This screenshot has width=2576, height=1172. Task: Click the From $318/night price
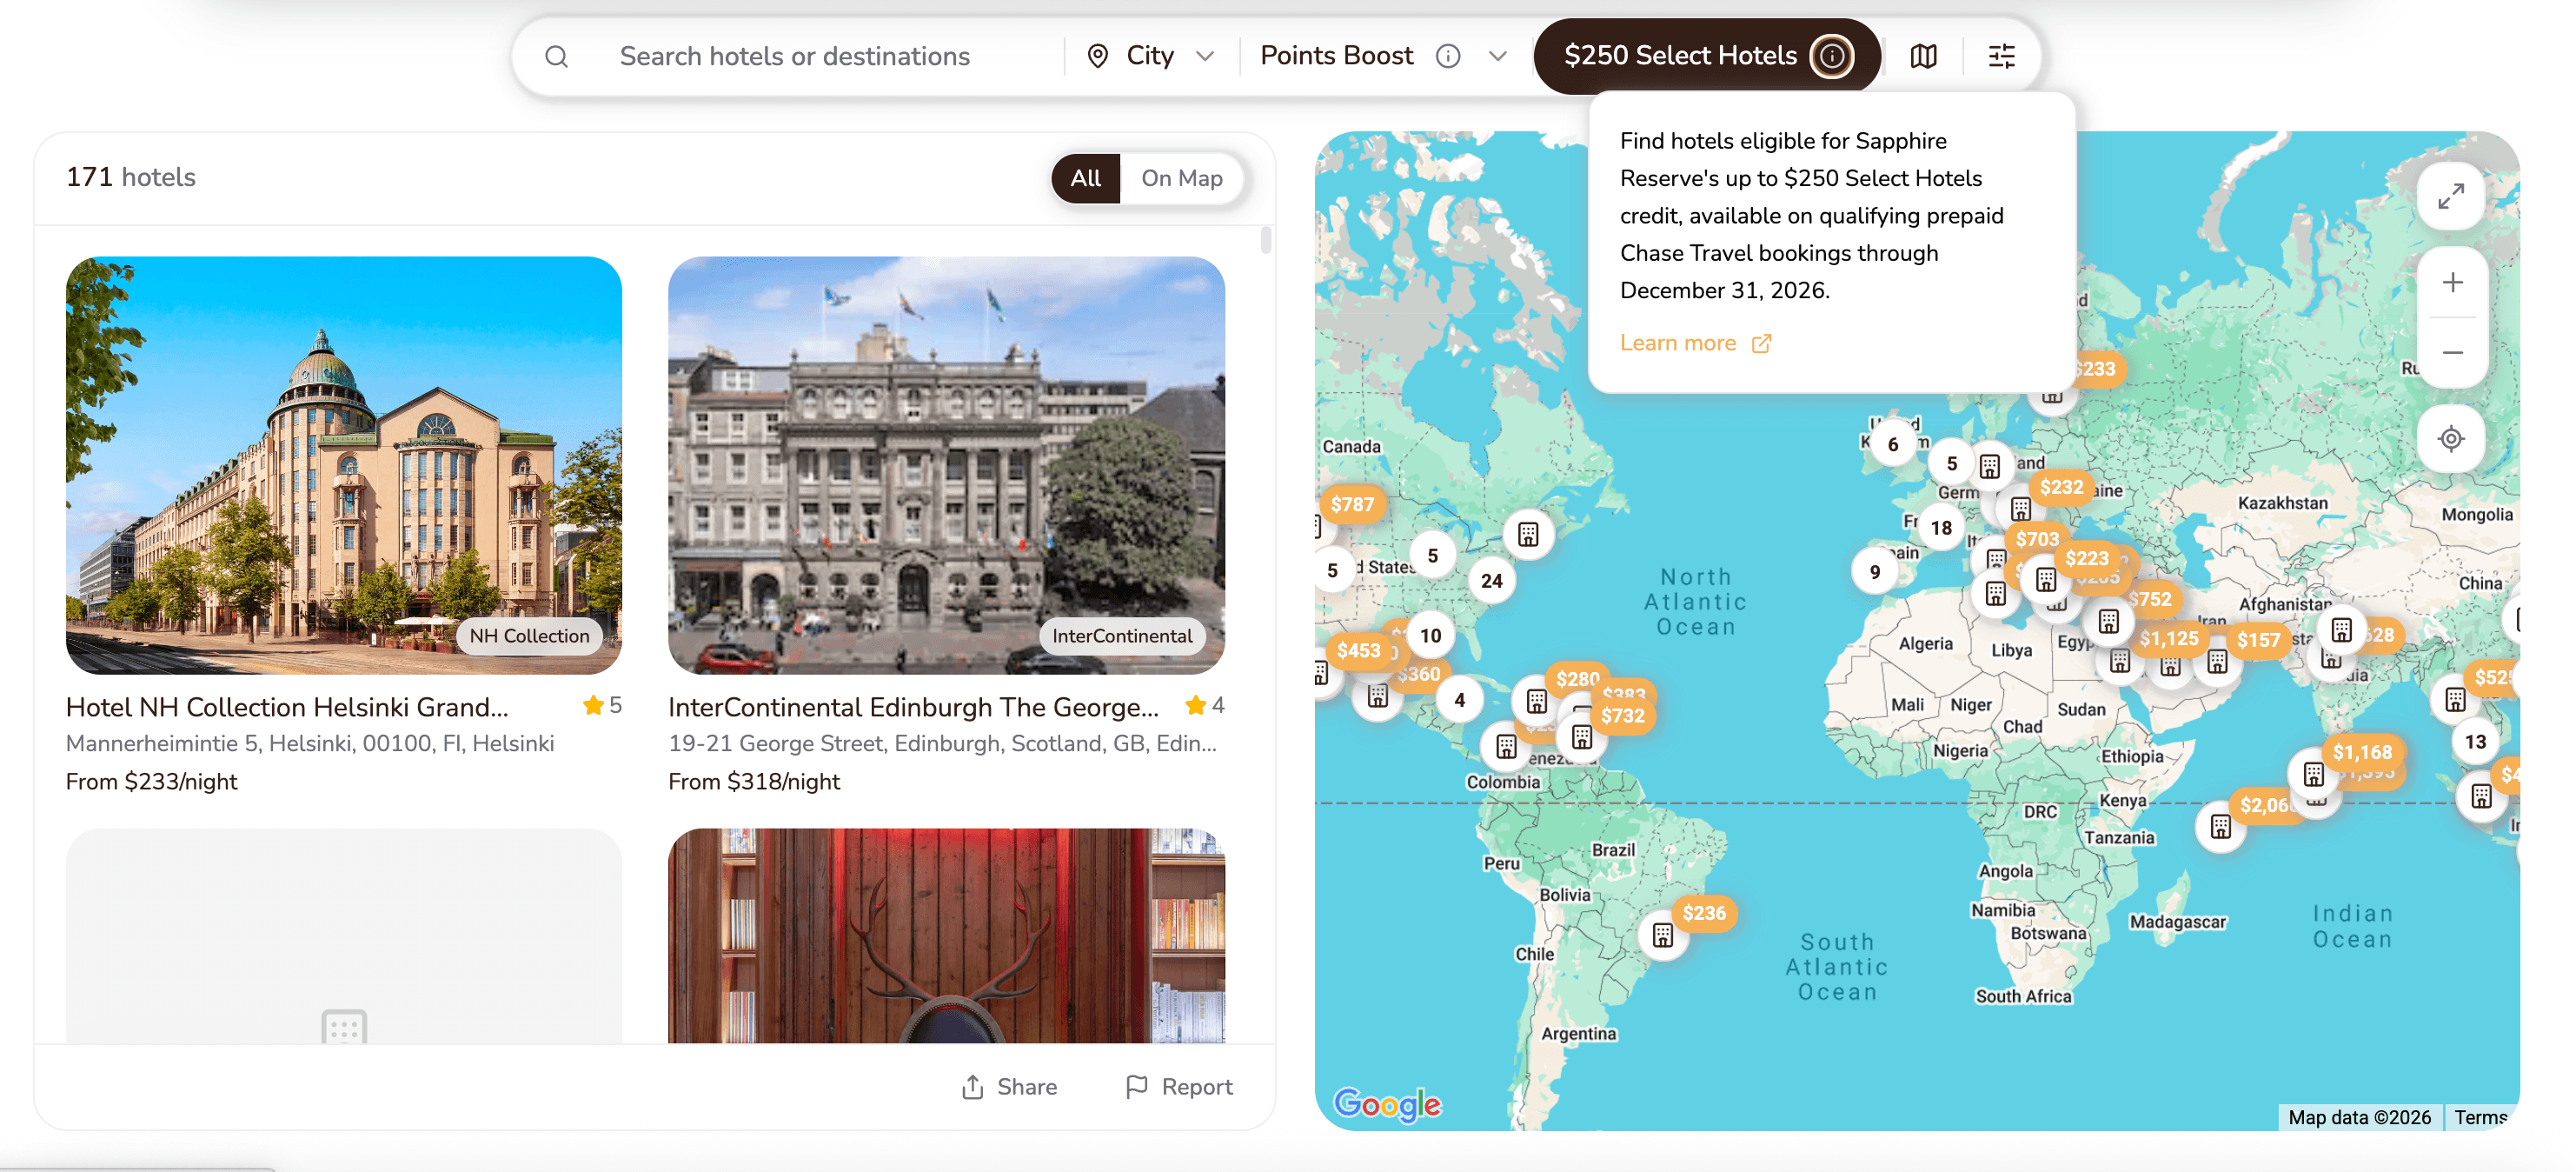(754, 781)
